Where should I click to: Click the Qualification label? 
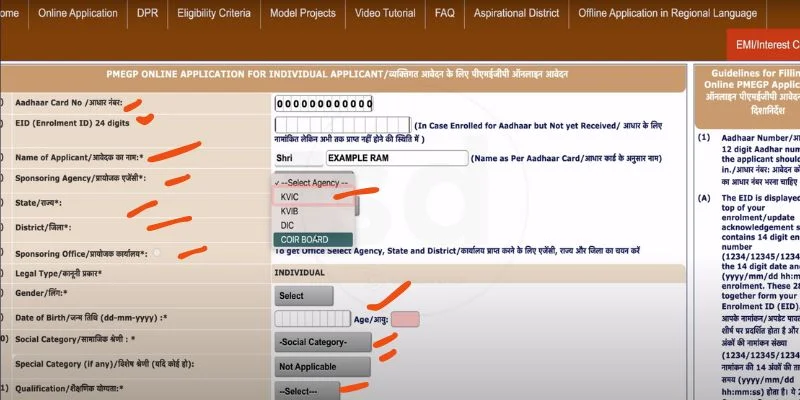tap(67, 389)
